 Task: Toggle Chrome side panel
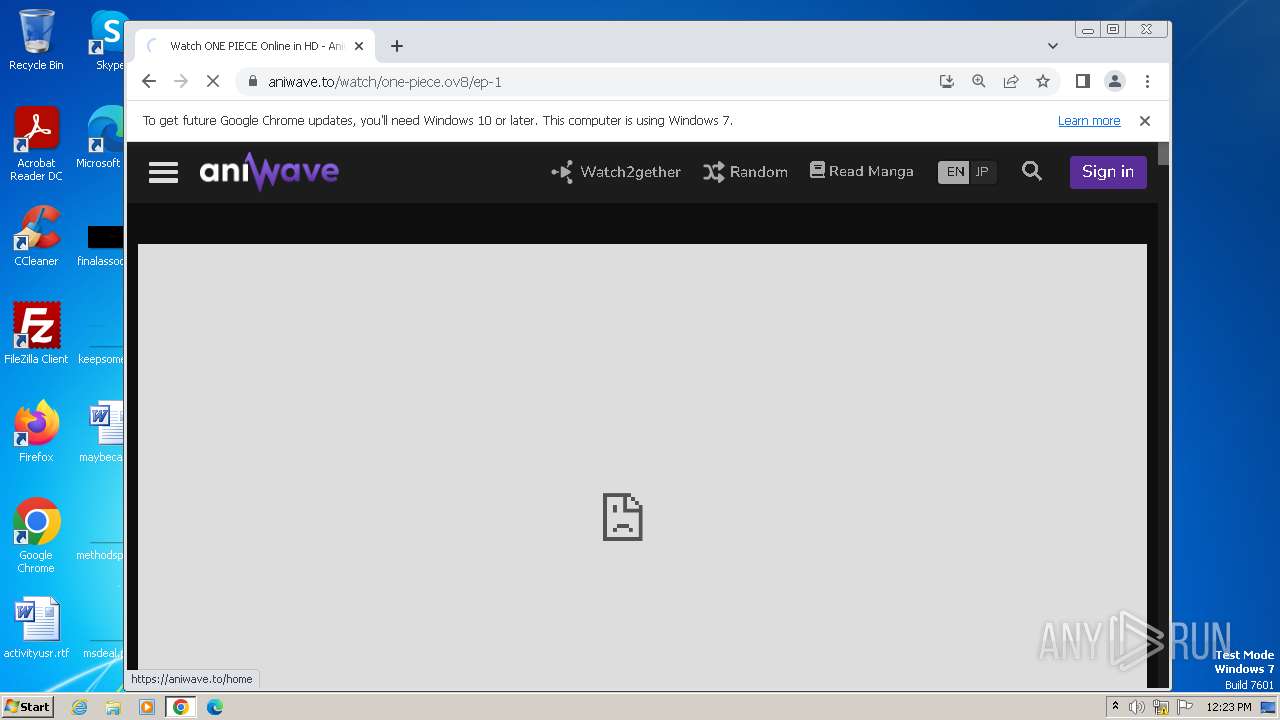(x=1082, y=82)
